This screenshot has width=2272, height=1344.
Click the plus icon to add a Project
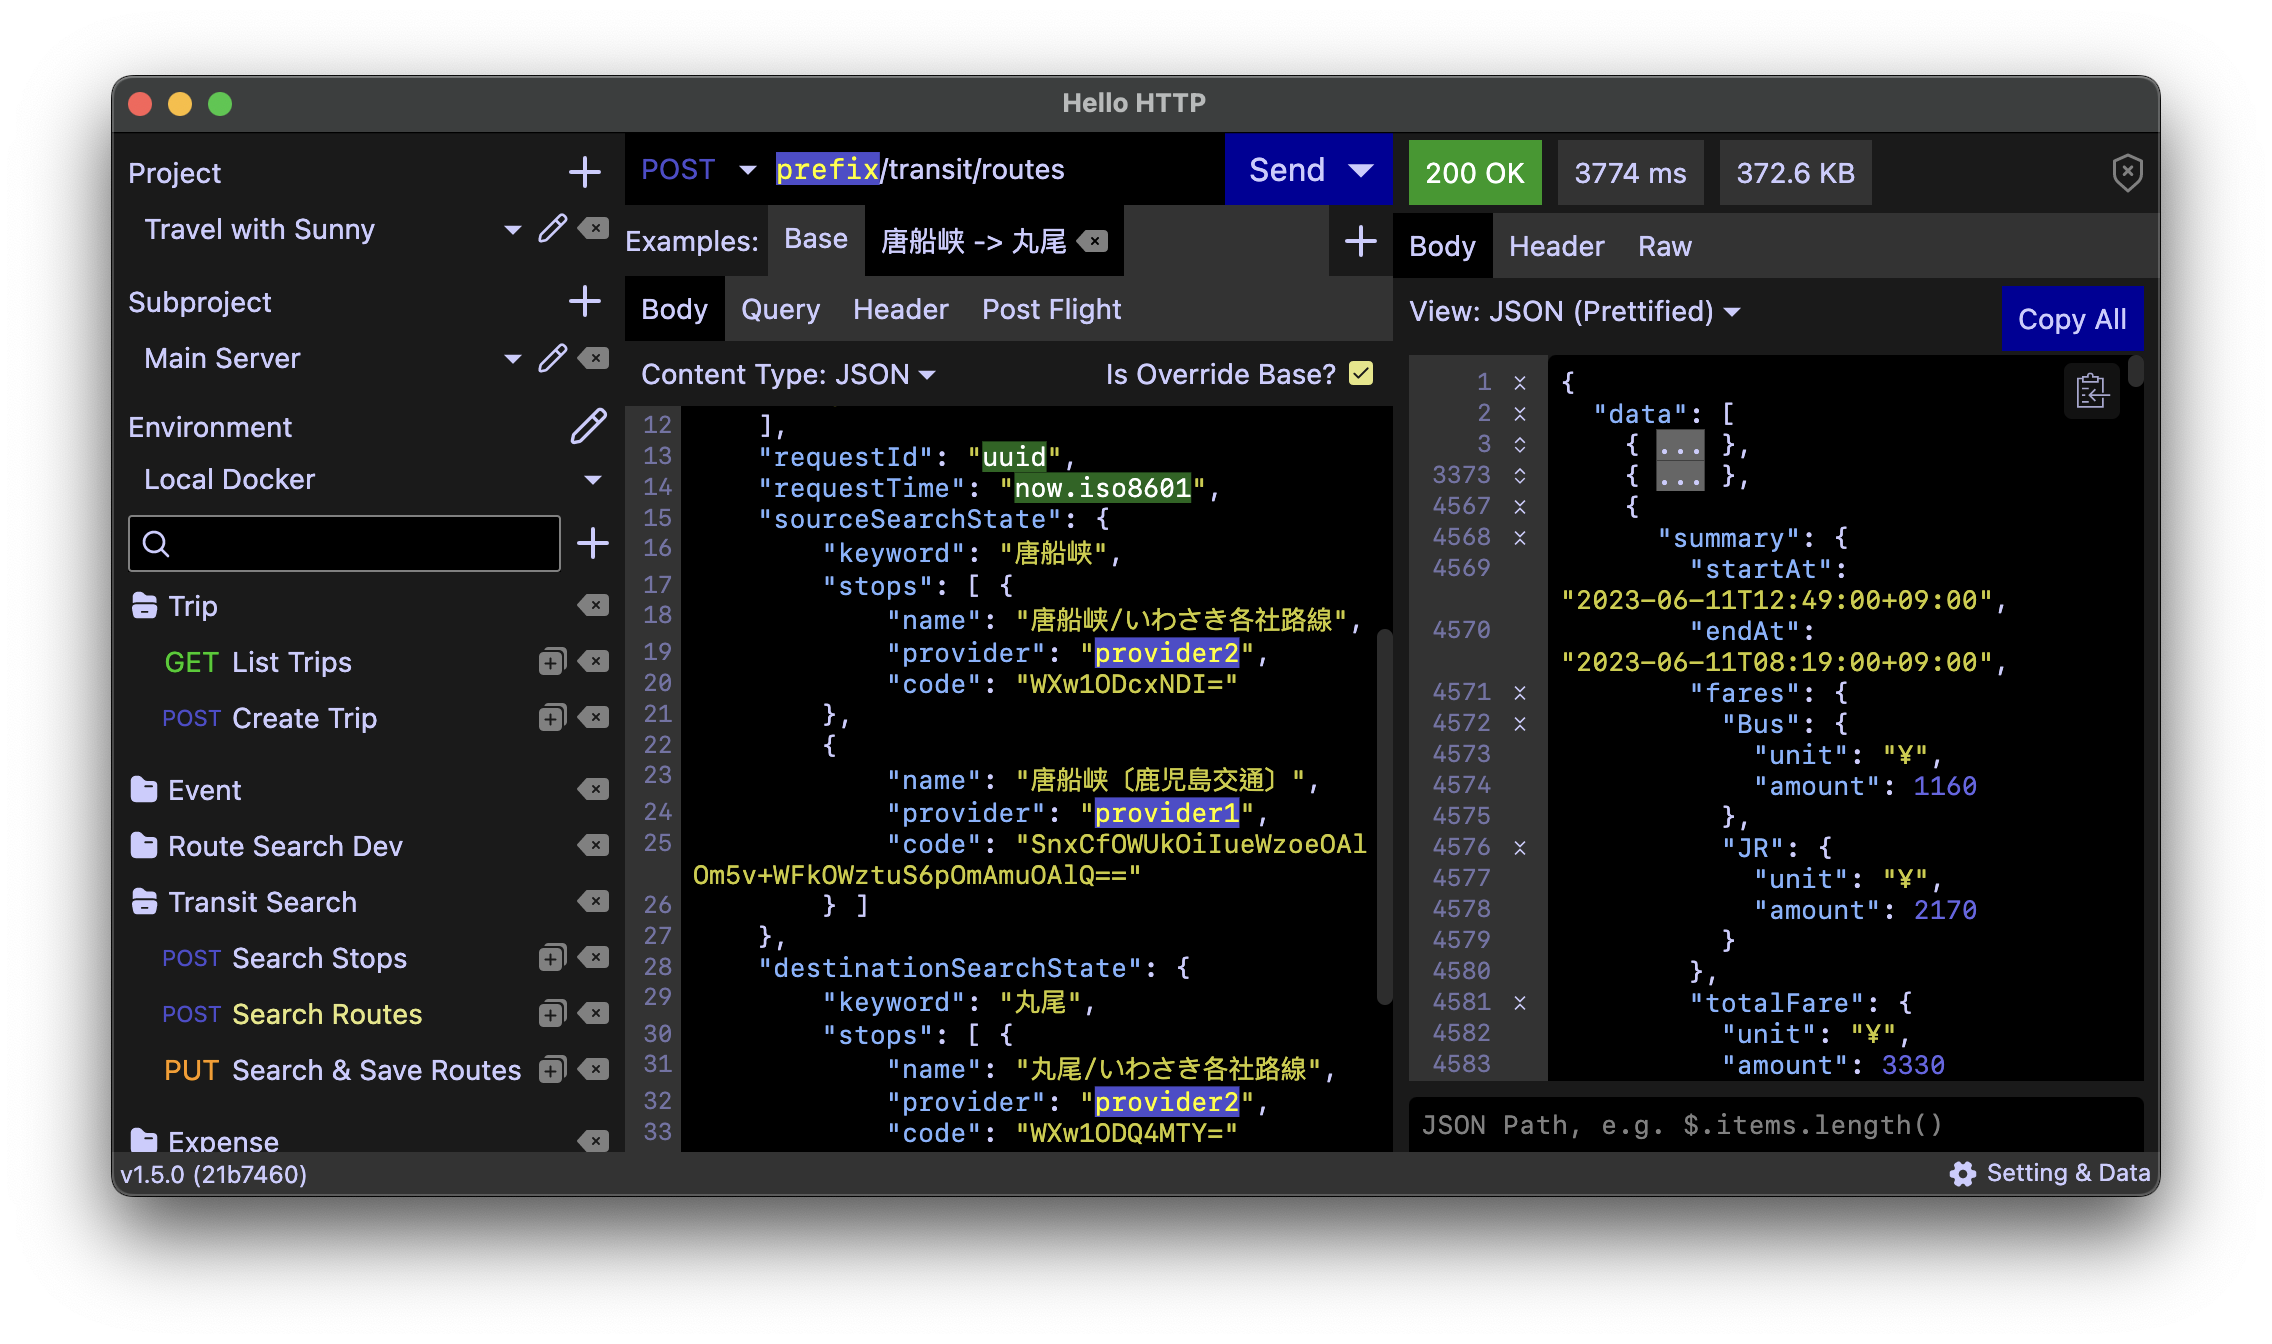[585, 172]
